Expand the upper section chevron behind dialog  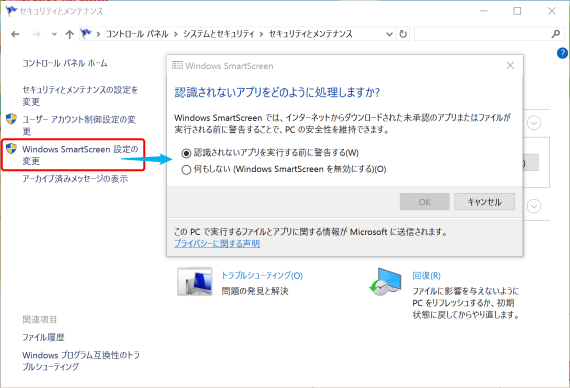(x=534, y=123)
